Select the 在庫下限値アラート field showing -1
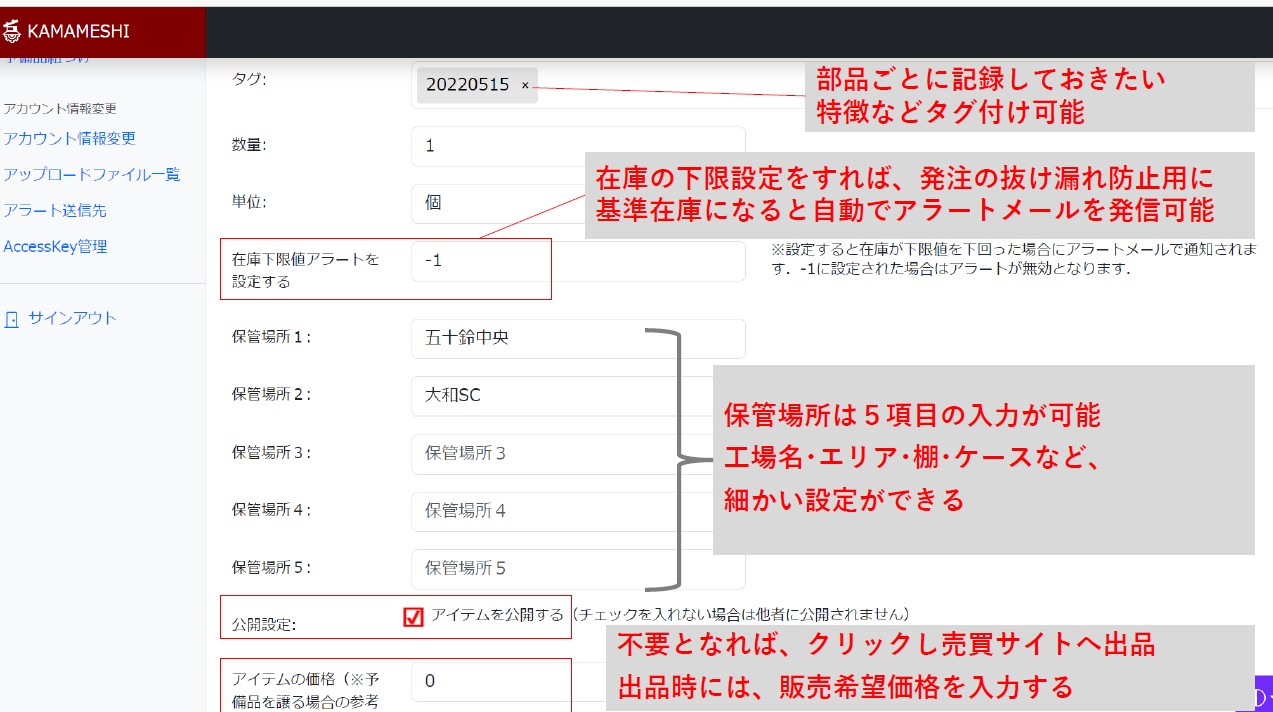This screenshot has width=1273, height=712. coord(577,261)
